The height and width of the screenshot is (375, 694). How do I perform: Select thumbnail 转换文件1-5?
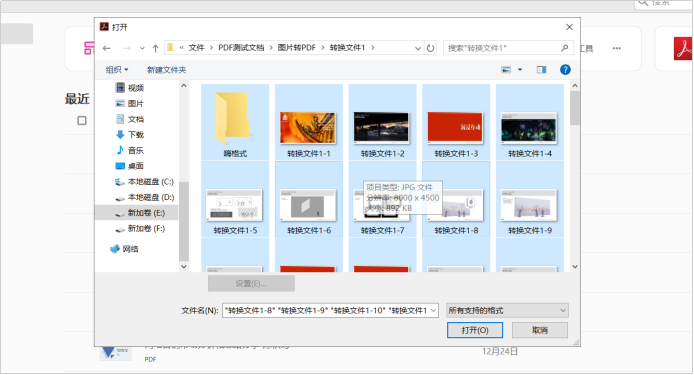[235, 205]
